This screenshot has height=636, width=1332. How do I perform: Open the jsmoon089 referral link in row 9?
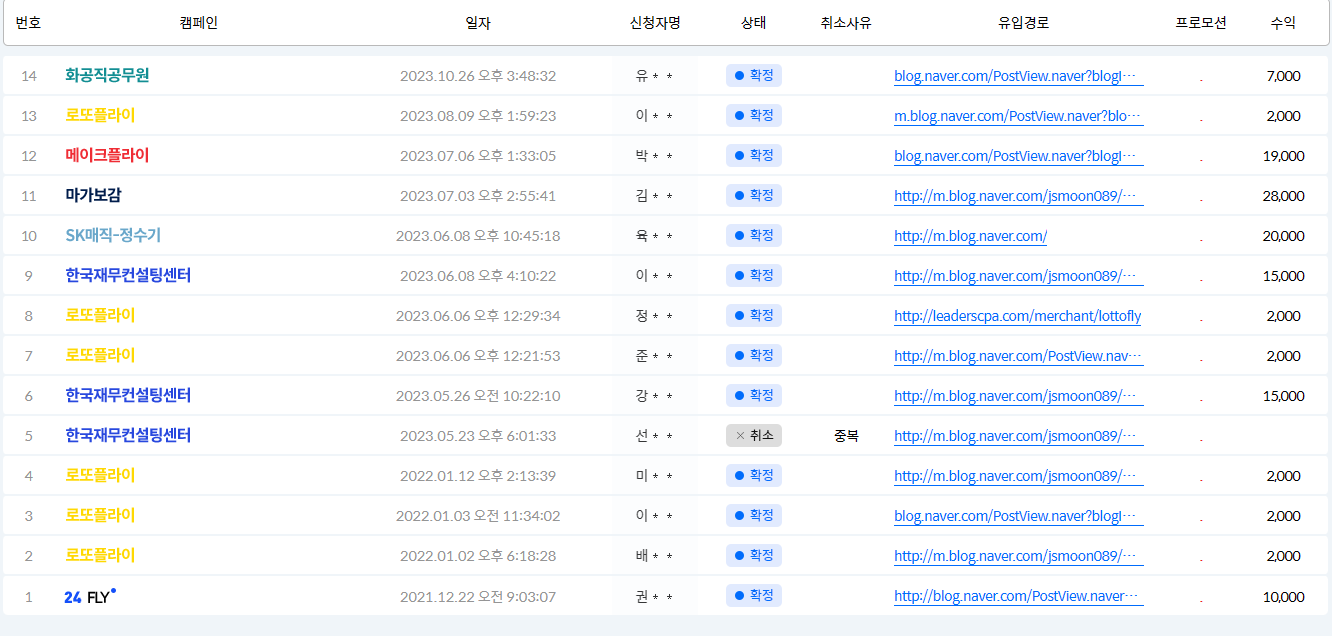(1018, 276)
